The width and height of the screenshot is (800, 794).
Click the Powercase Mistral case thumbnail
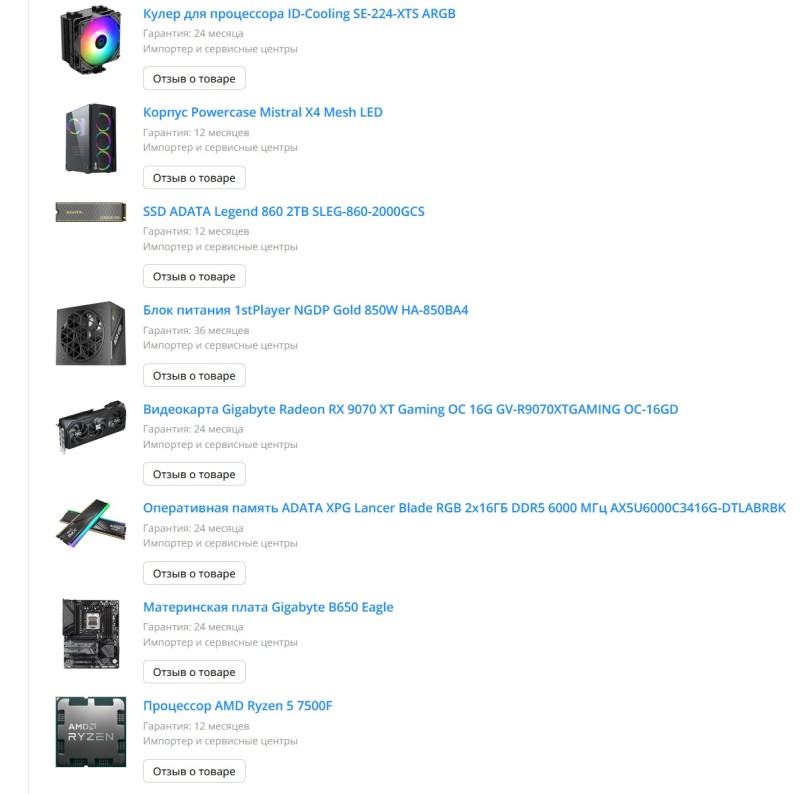91,138
